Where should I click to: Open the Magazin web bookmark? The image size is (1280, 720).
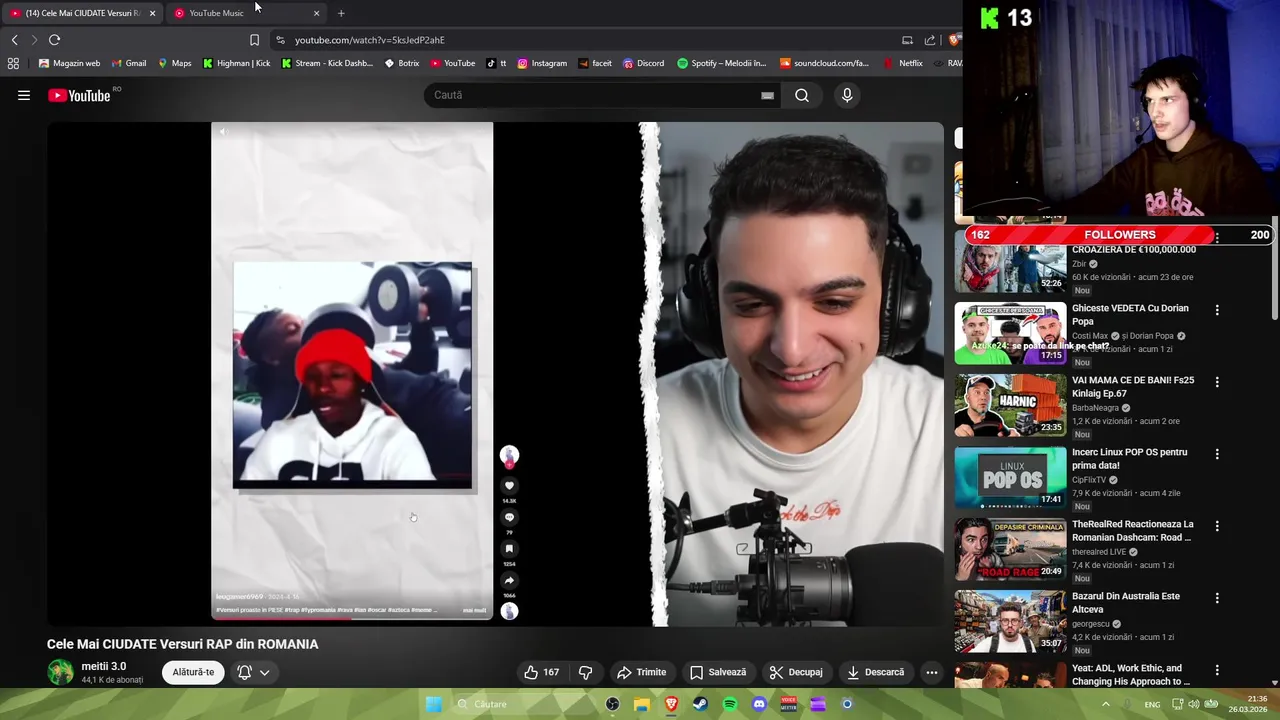[x=69, y=63]
